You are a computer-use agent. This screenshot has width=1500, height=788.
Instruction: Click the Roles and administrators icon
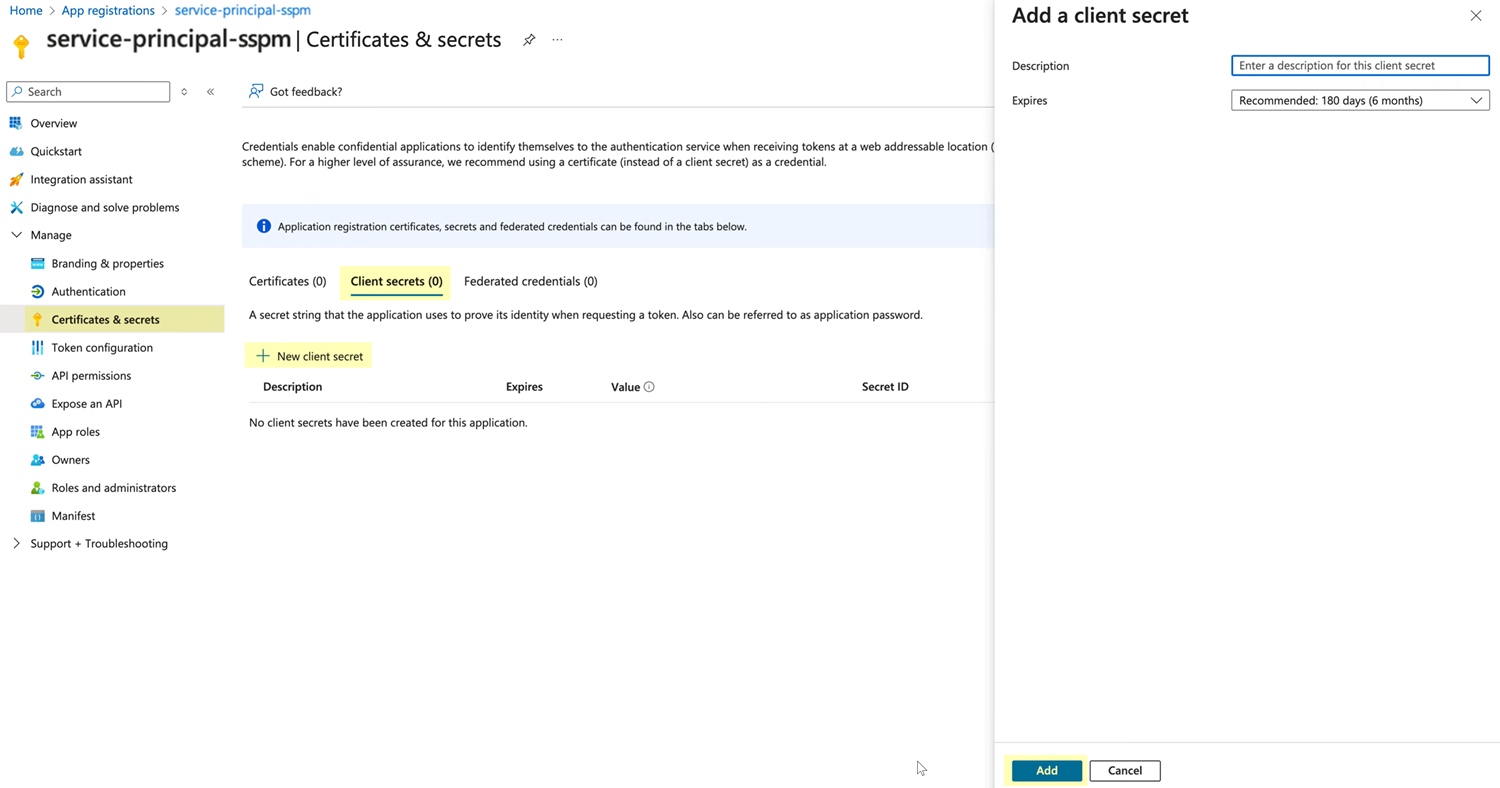tap(37, 487)
